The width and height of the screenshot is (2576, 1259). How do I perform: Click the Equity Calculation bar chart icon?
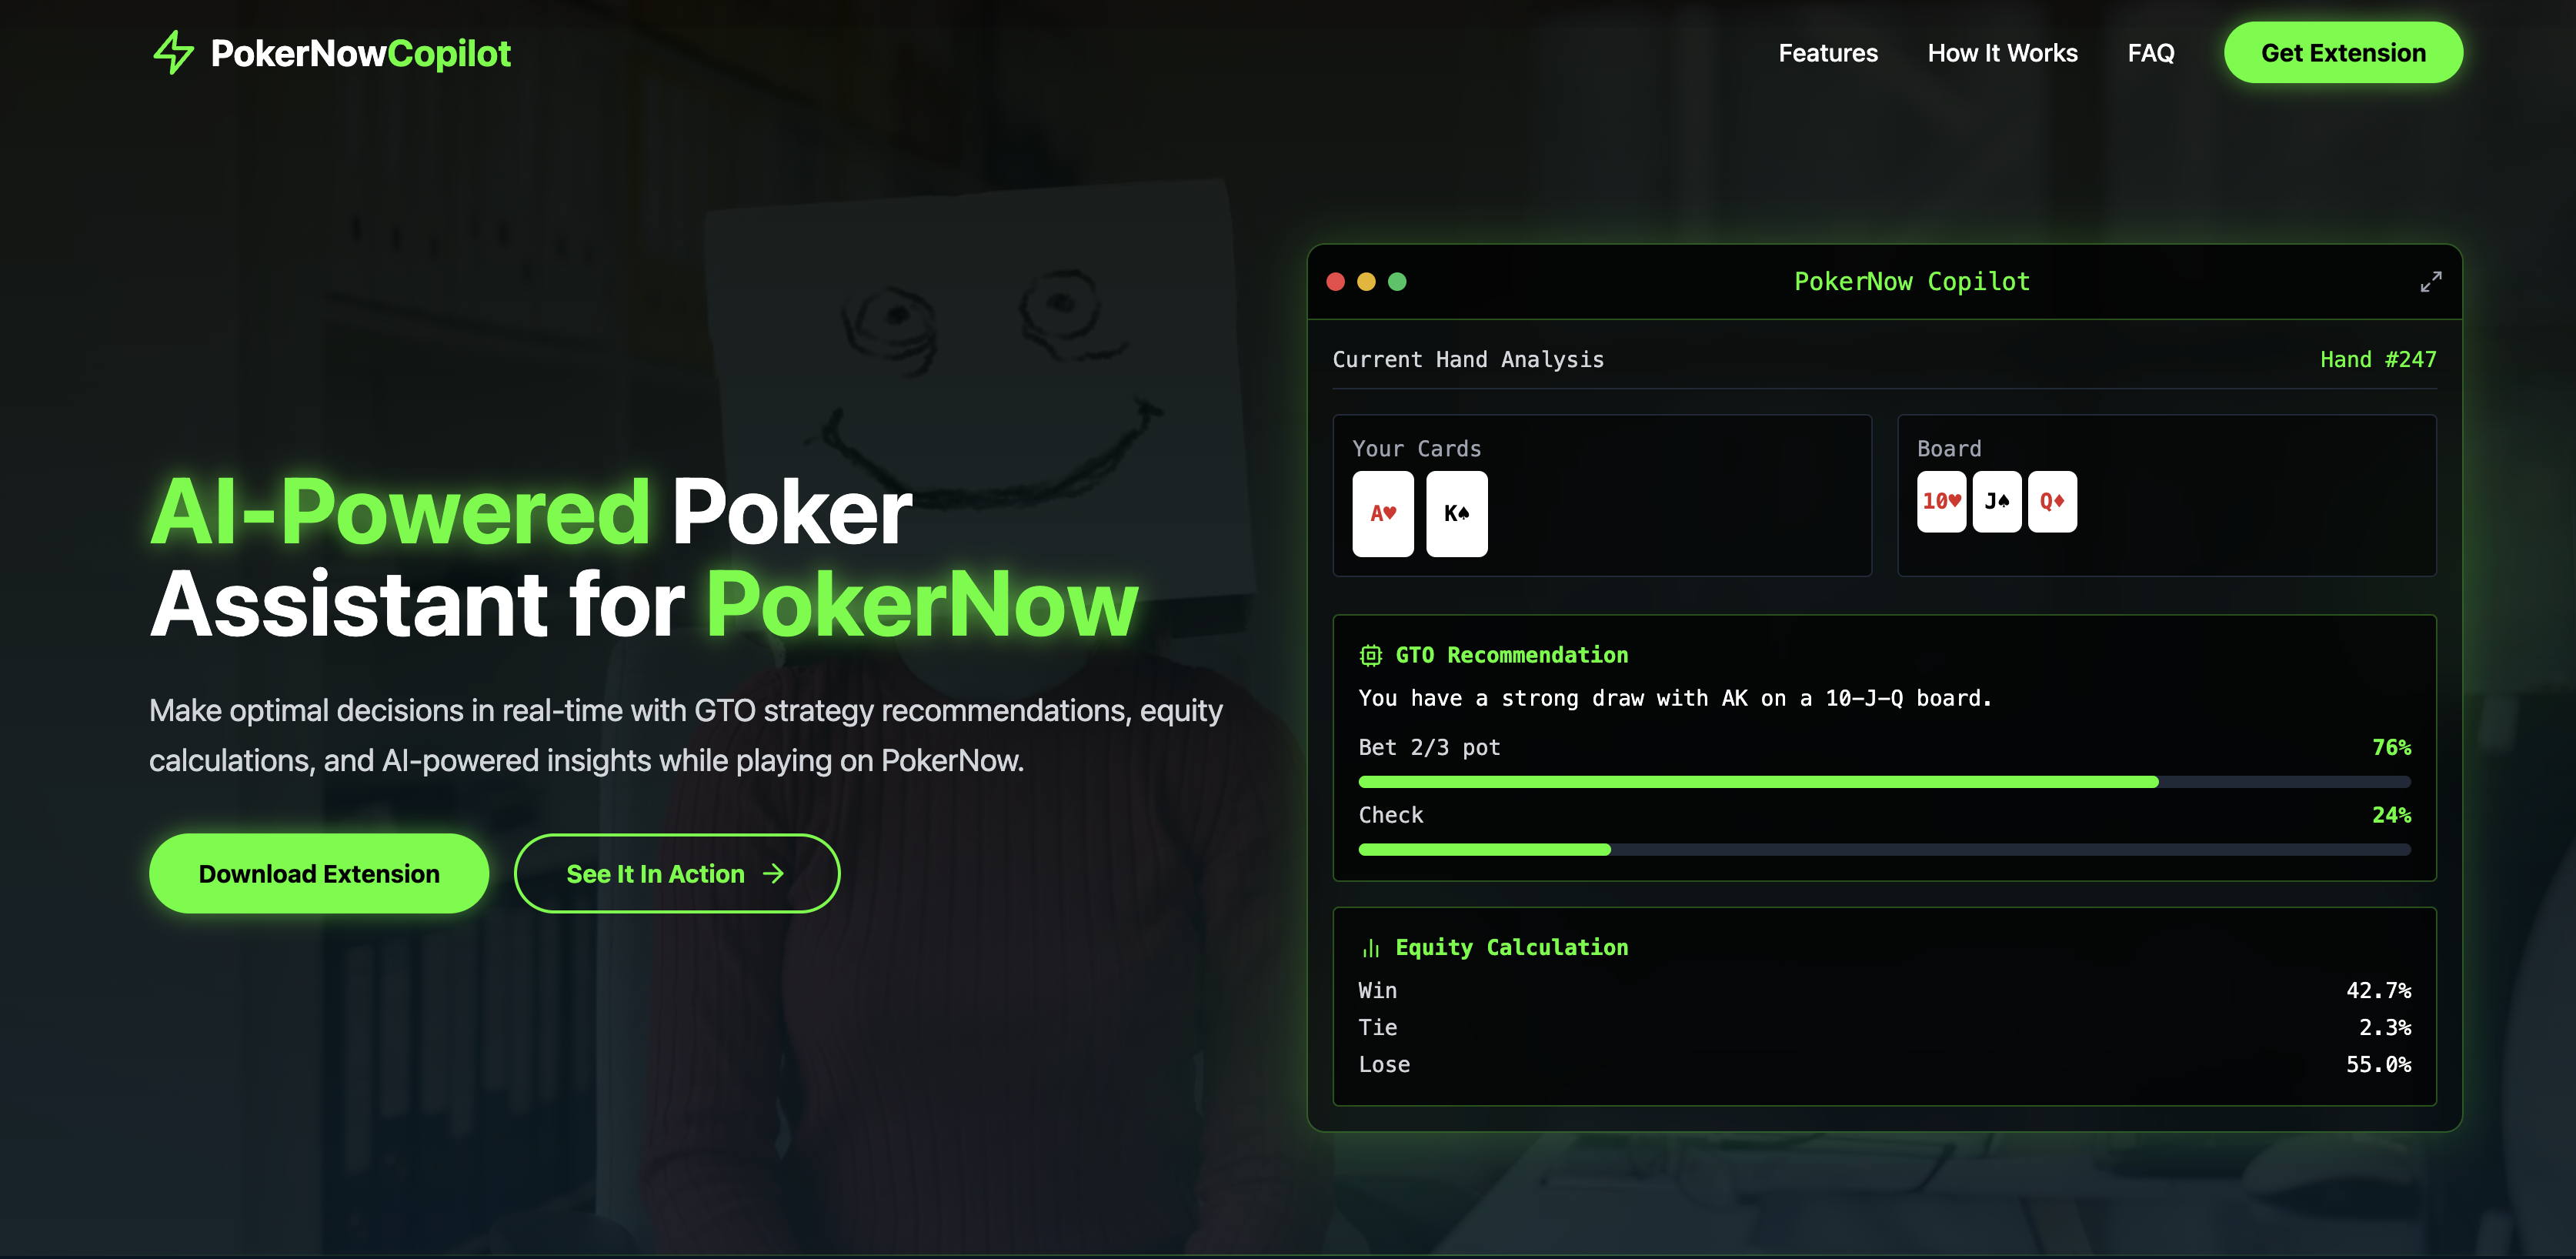[x=1370, y=948]
